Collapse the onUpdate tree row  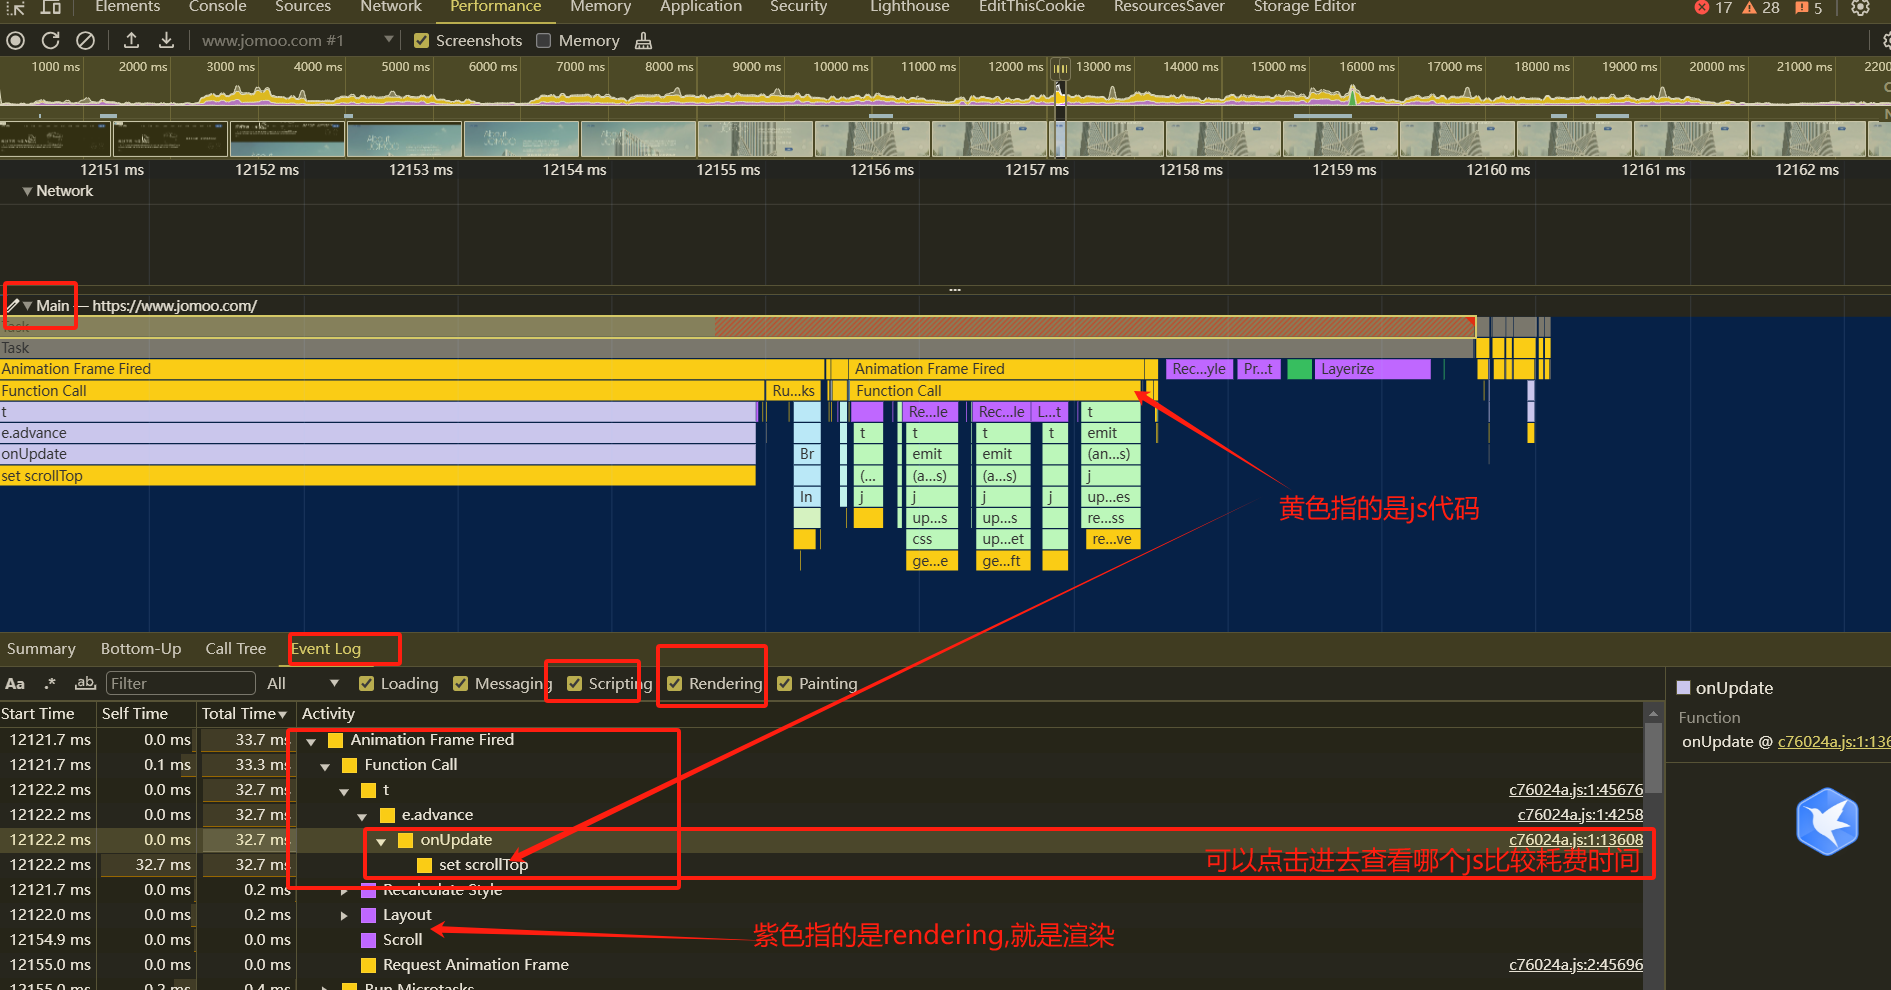381,841
